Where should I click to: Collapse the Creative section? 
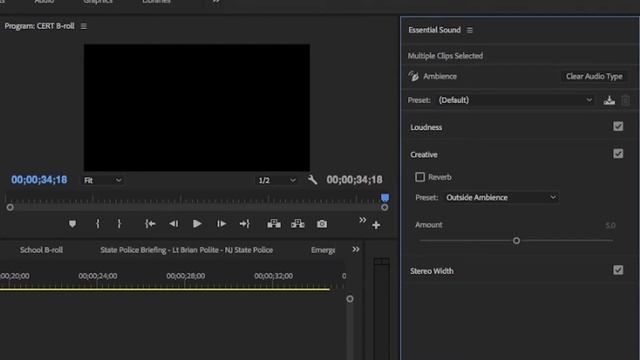424,155
